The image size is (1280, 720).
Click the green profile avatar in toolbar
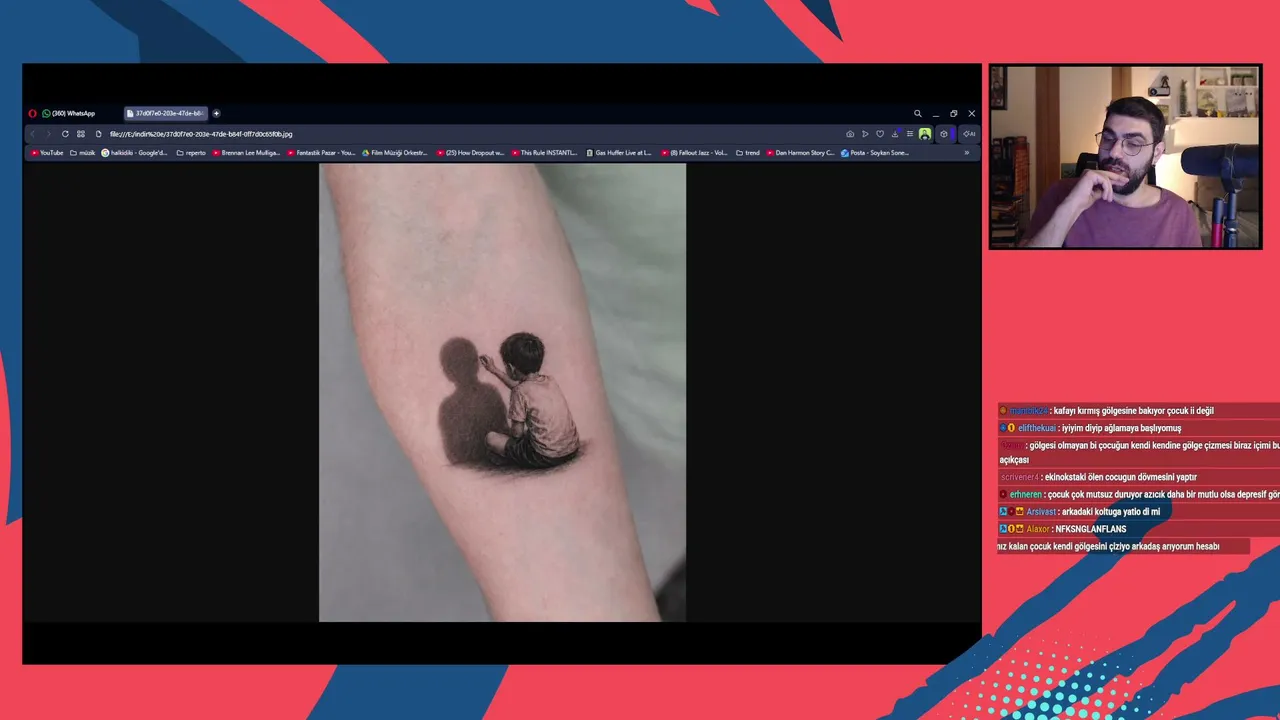click(925, 134)
